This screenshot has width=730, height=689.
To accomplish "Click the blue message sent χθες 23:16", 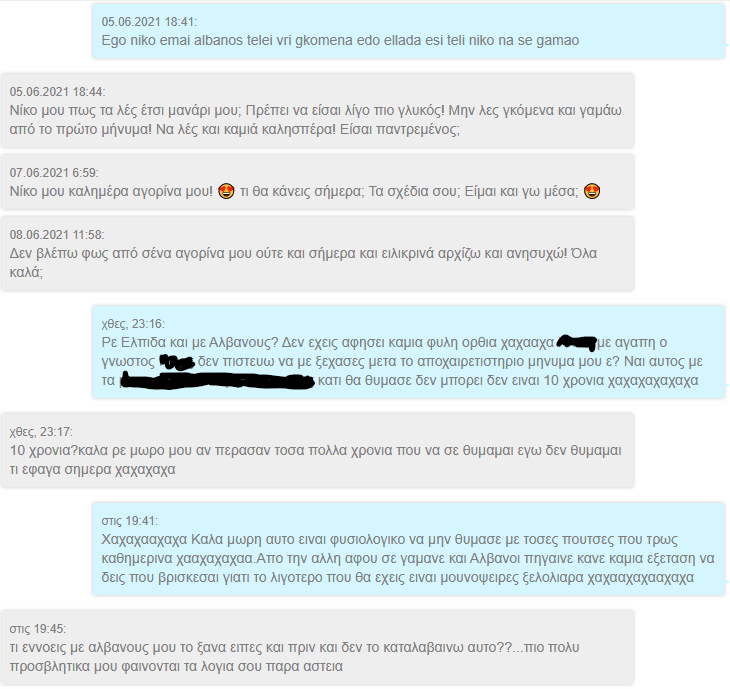I will point(408,352).
